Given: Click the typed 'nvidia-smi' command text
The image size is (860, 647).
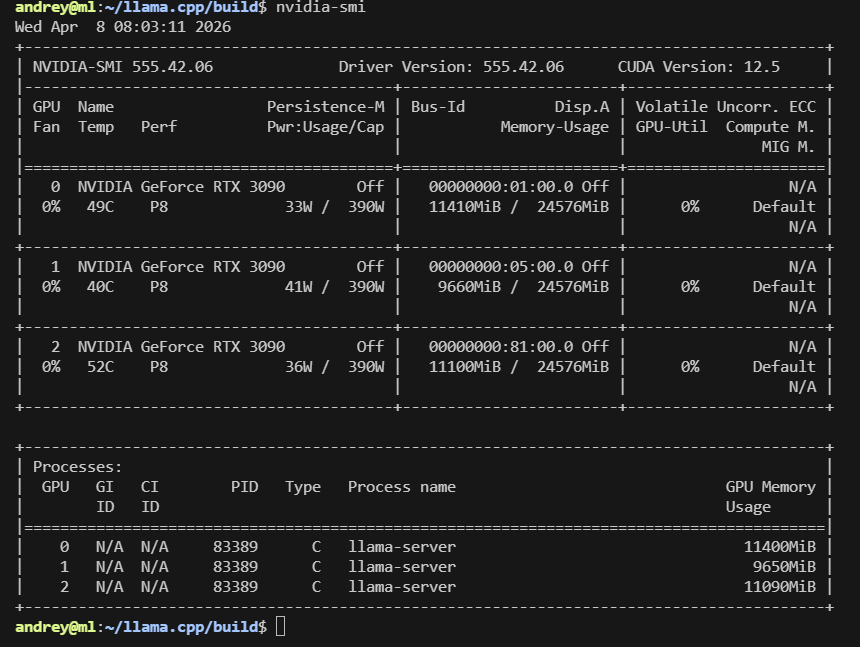Looking at the screenshot, I should (320, 7).
